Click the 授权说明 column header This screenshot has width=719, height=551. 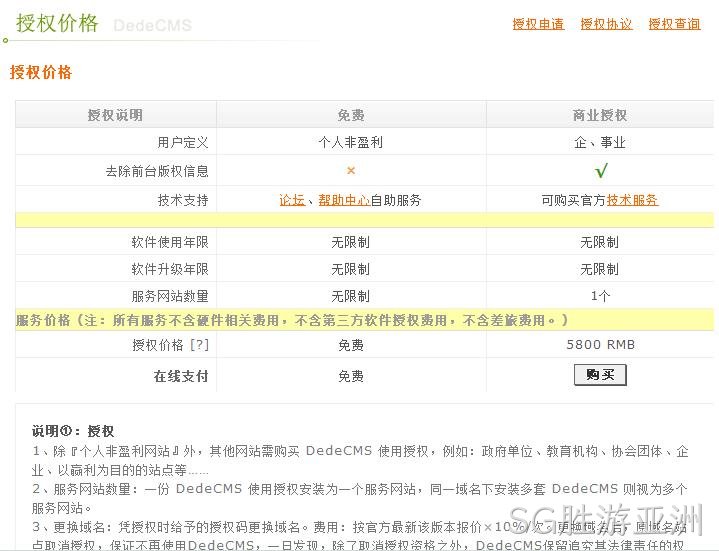(x=115, y=115)
